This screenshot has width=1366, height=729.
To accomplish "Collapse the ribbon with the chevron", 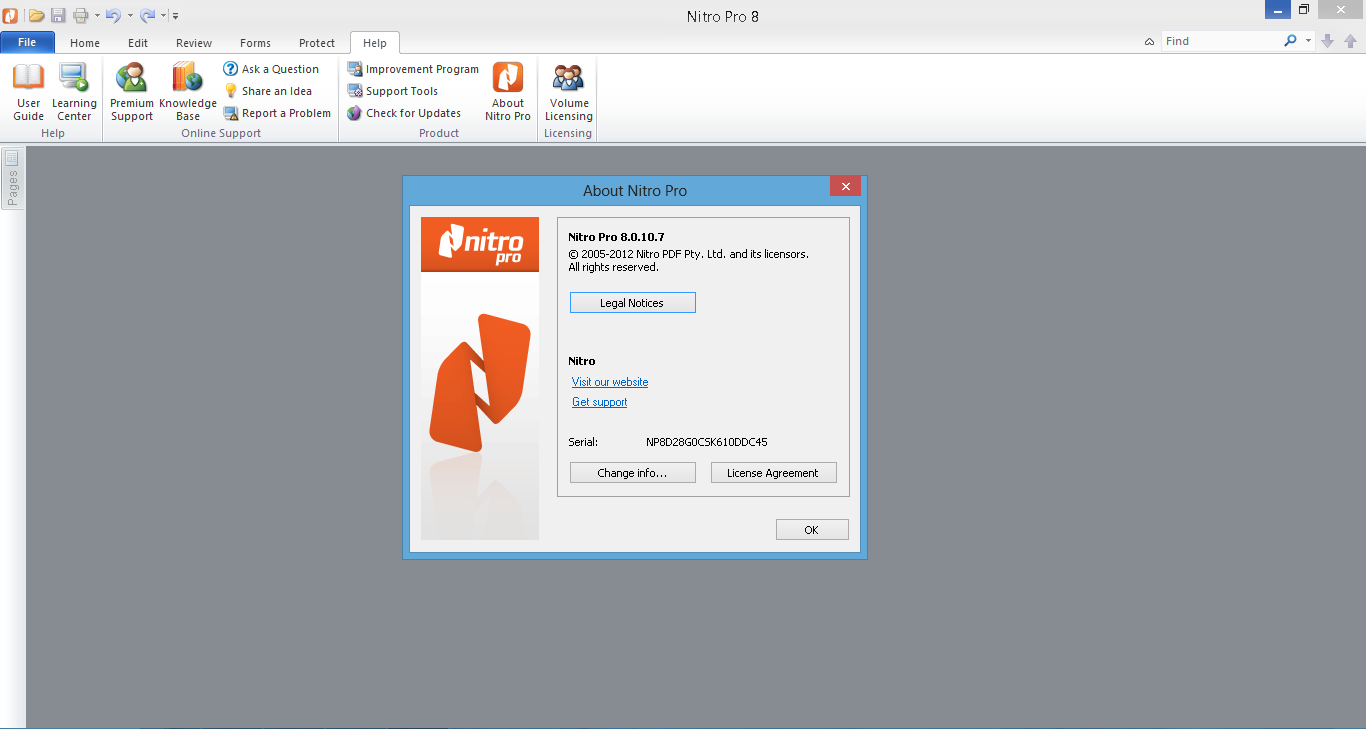I will [x=1150, y=41].
